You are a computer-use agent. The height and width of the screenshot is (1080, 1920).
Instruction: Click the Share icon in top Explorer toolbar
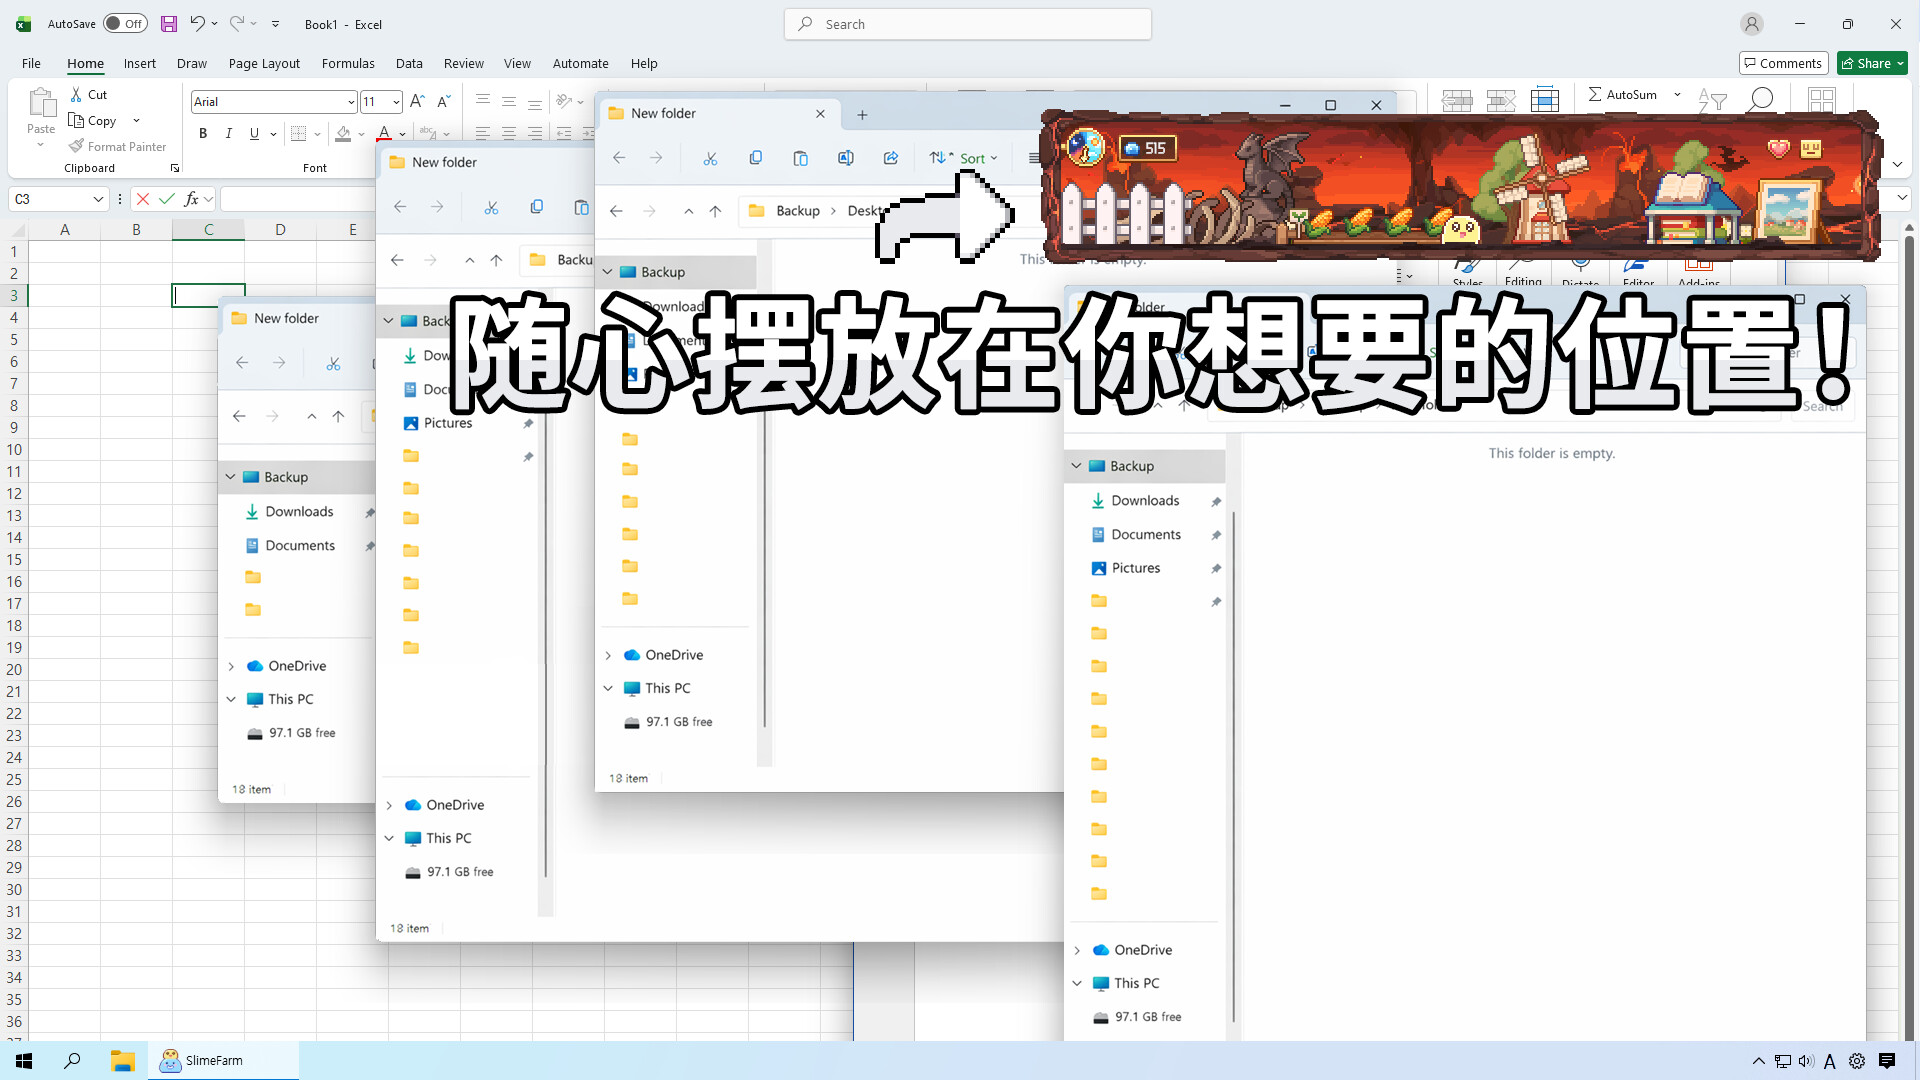pyautogui.click(x=891, y=158)
